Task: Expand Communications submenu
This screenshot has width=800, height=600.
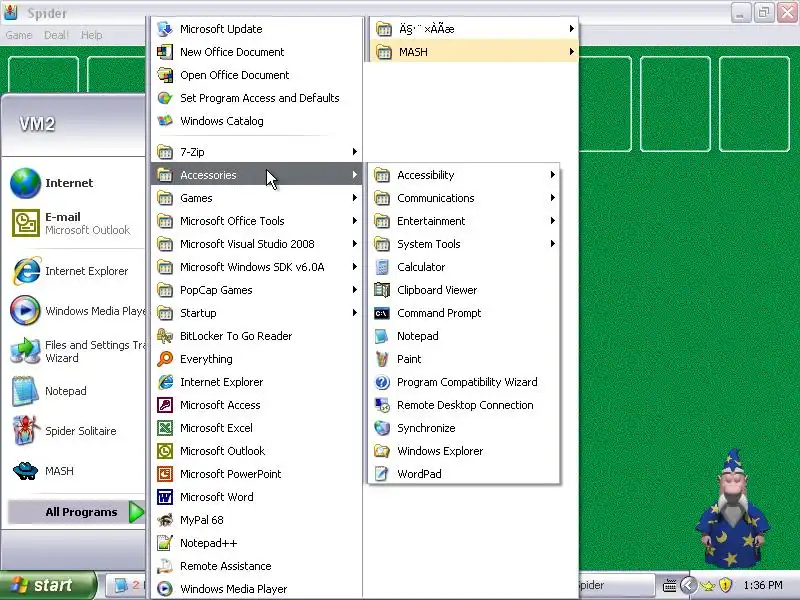Action: click(x=463, y=198)
